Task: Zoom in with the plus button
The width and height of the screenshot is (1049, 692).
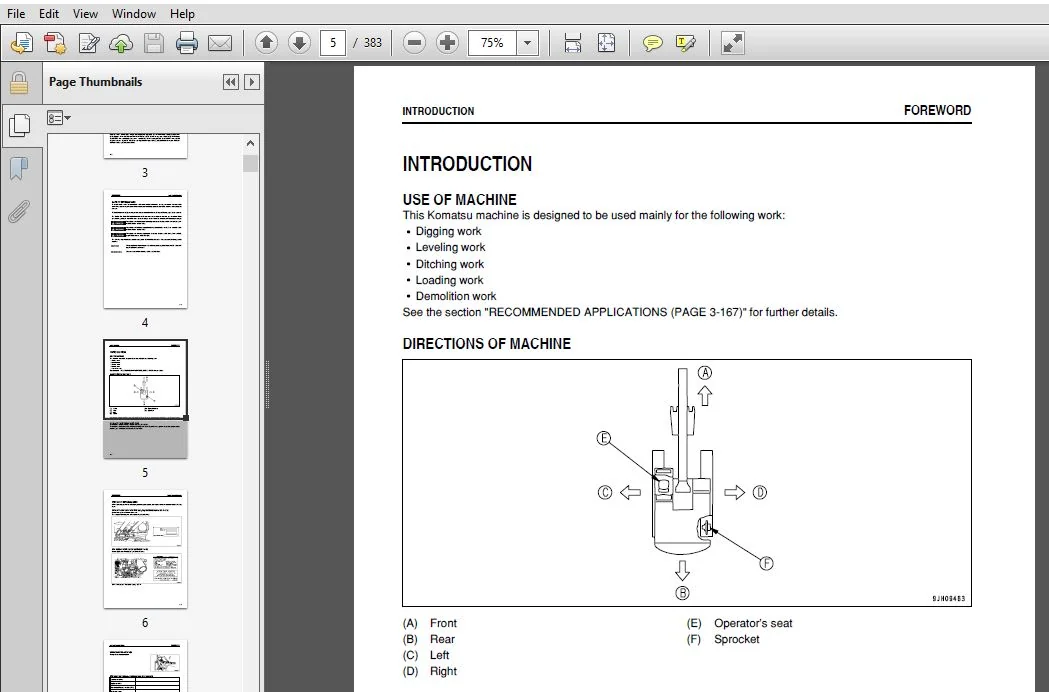Action: coord(447,44)
